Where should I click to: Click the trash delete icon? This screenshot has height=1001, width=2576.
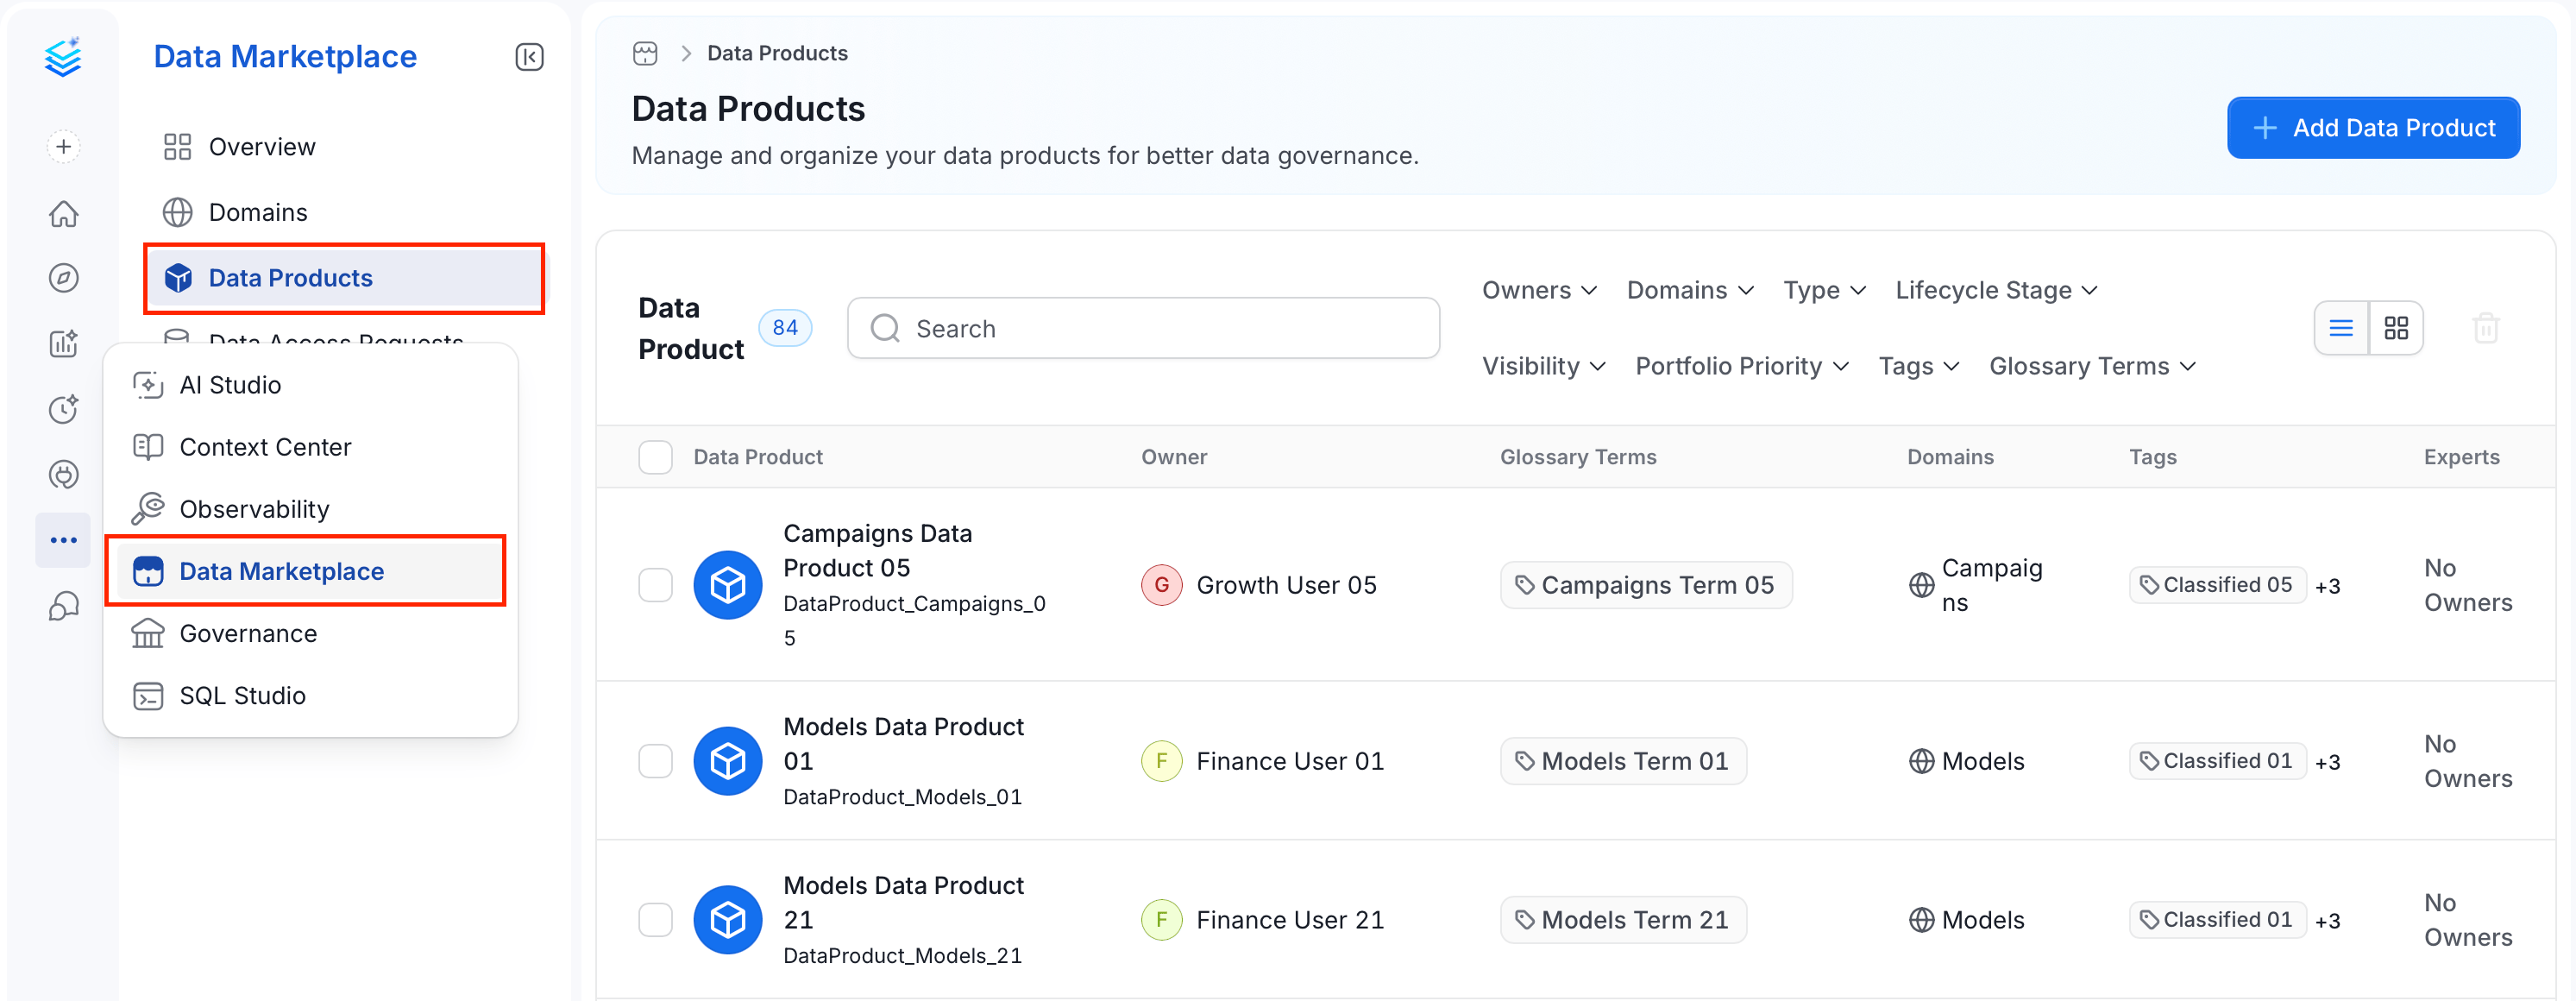[2486, 328]
